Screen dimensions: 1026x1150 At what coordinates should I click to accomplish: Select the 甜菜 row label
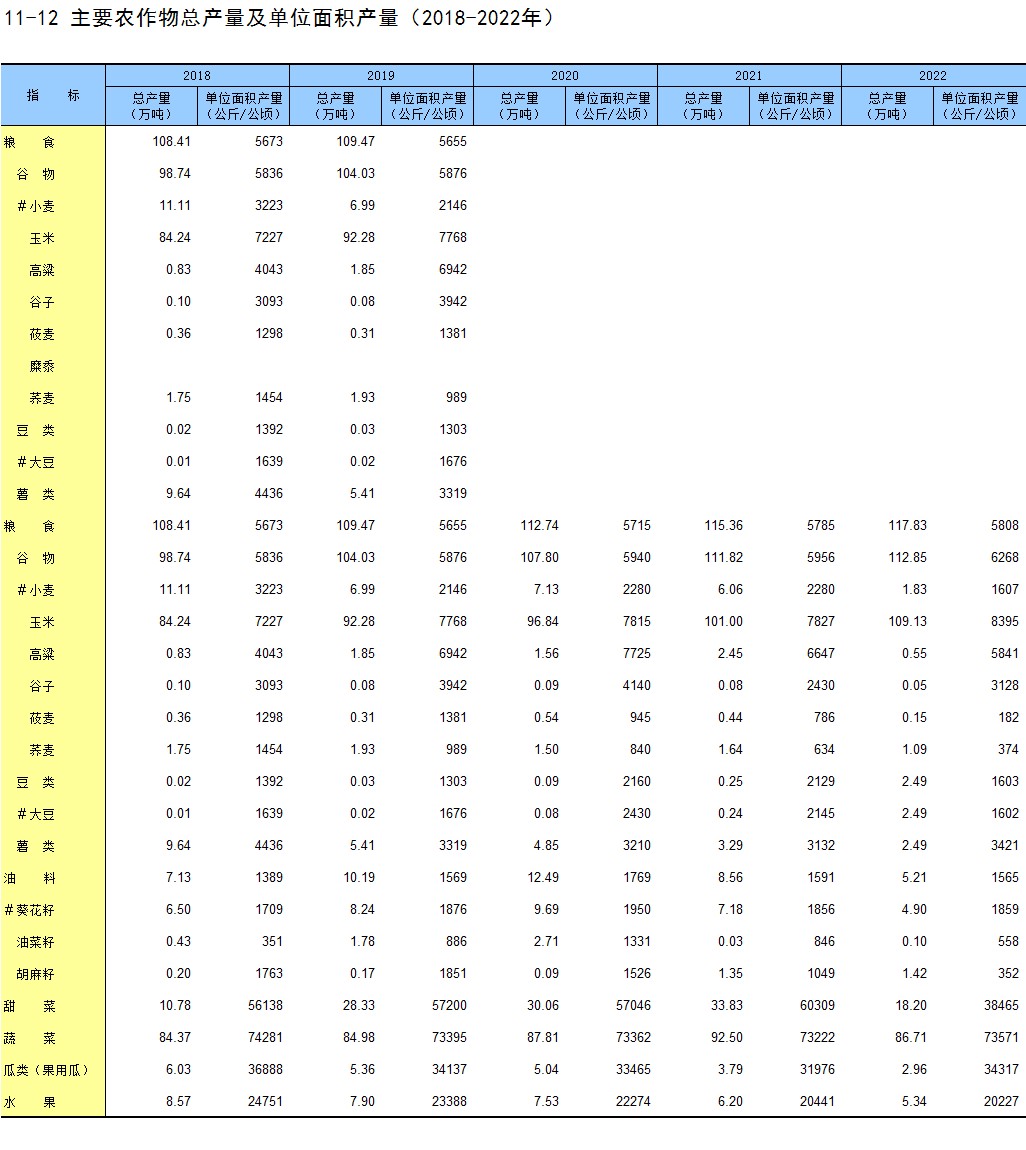click(x=30, y=1006)
